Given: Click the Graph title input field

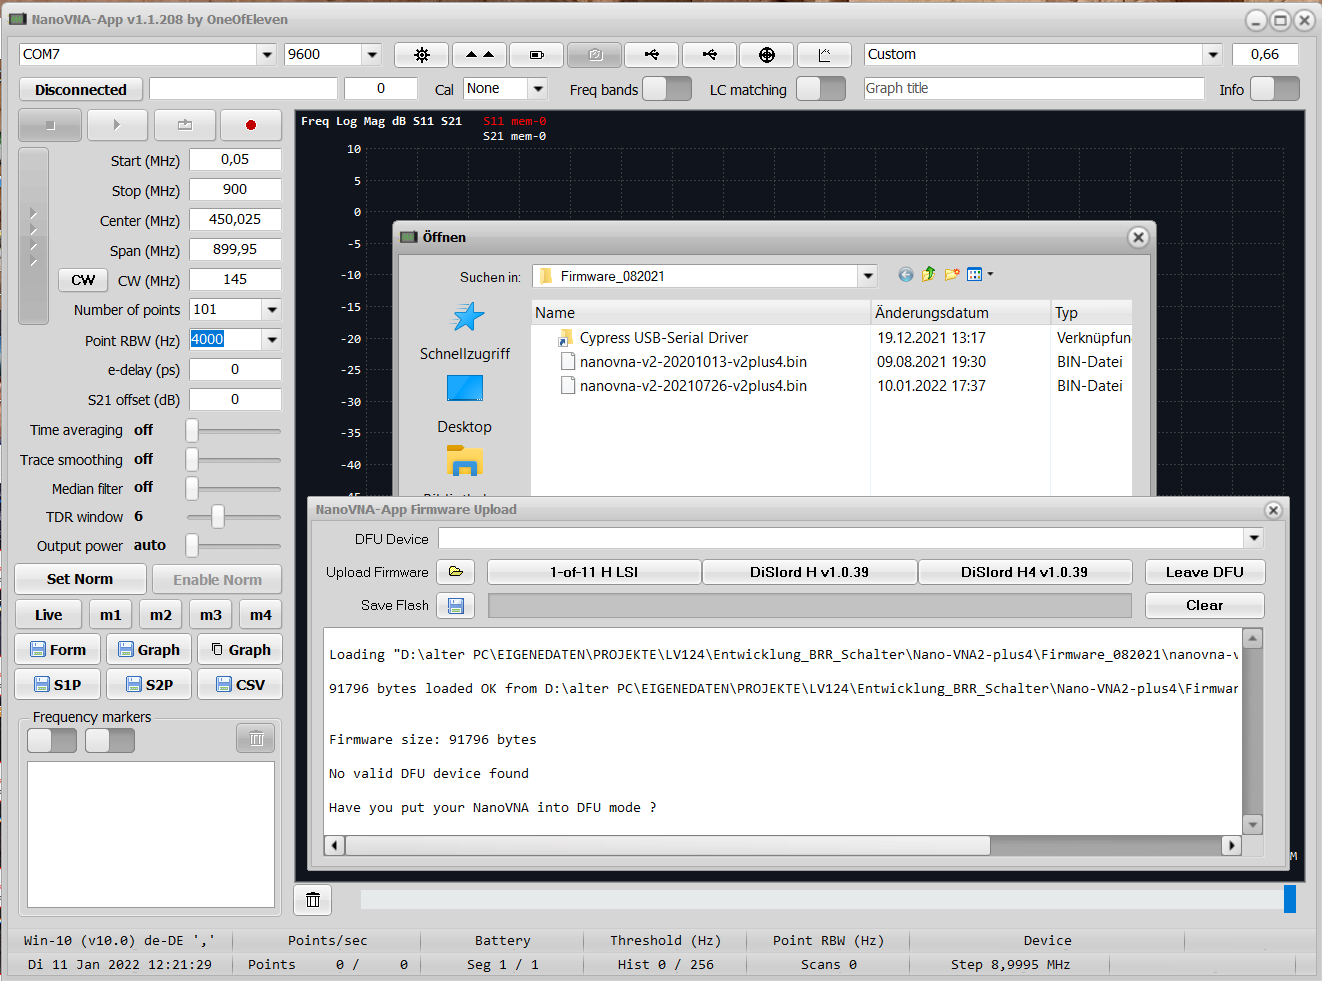Looking at the screenshot, I should 1034,89.
